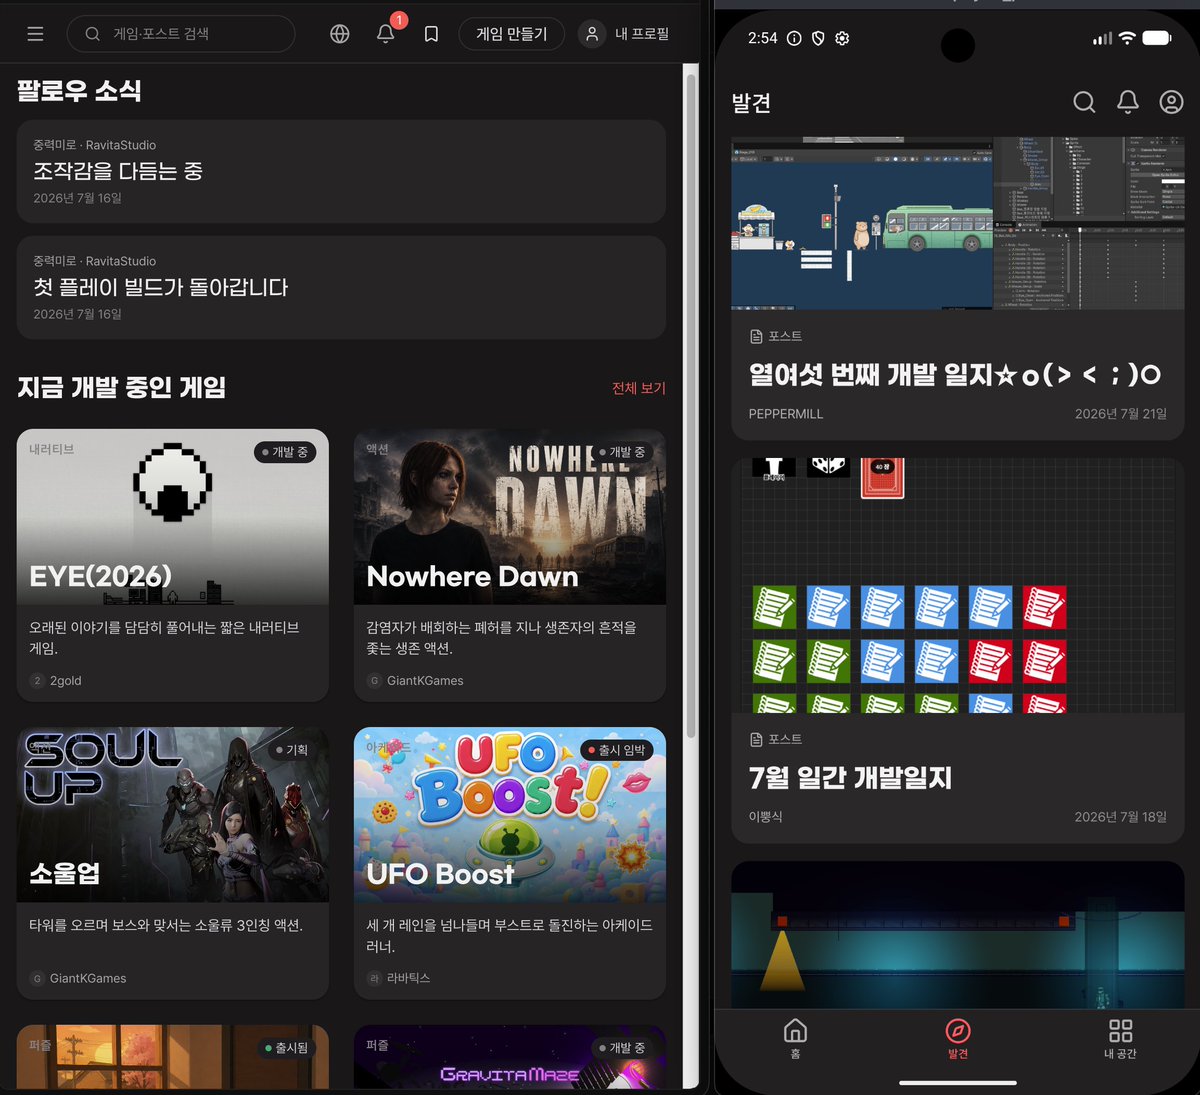Viewport: 1200px width, 1095px height.
Task: Click the PEPPERMILL author name
Action: 786,414
